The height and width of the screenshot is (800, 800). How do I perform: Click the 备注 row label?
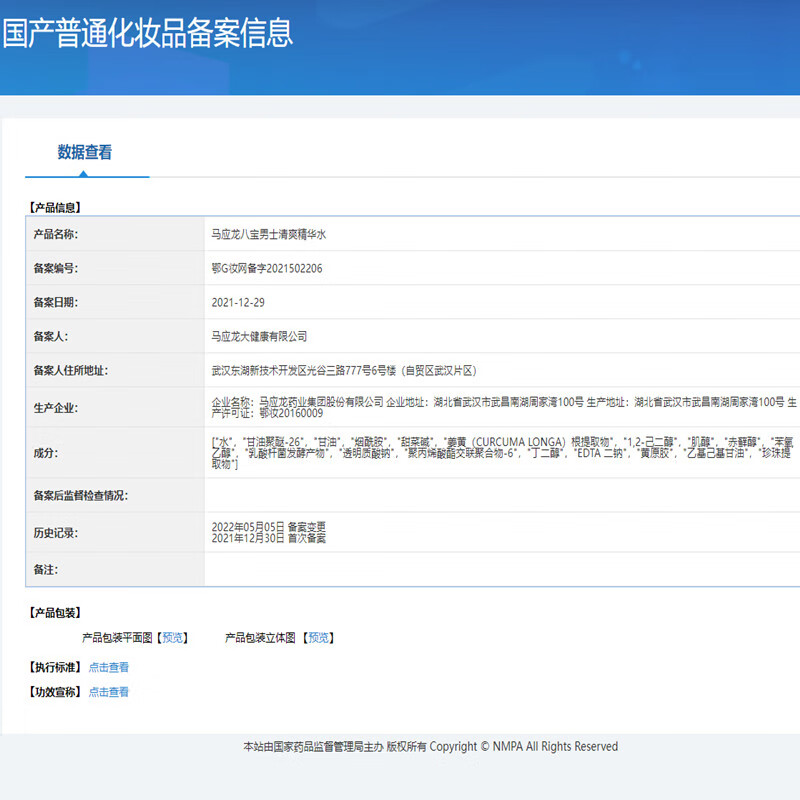click(45, 570)
